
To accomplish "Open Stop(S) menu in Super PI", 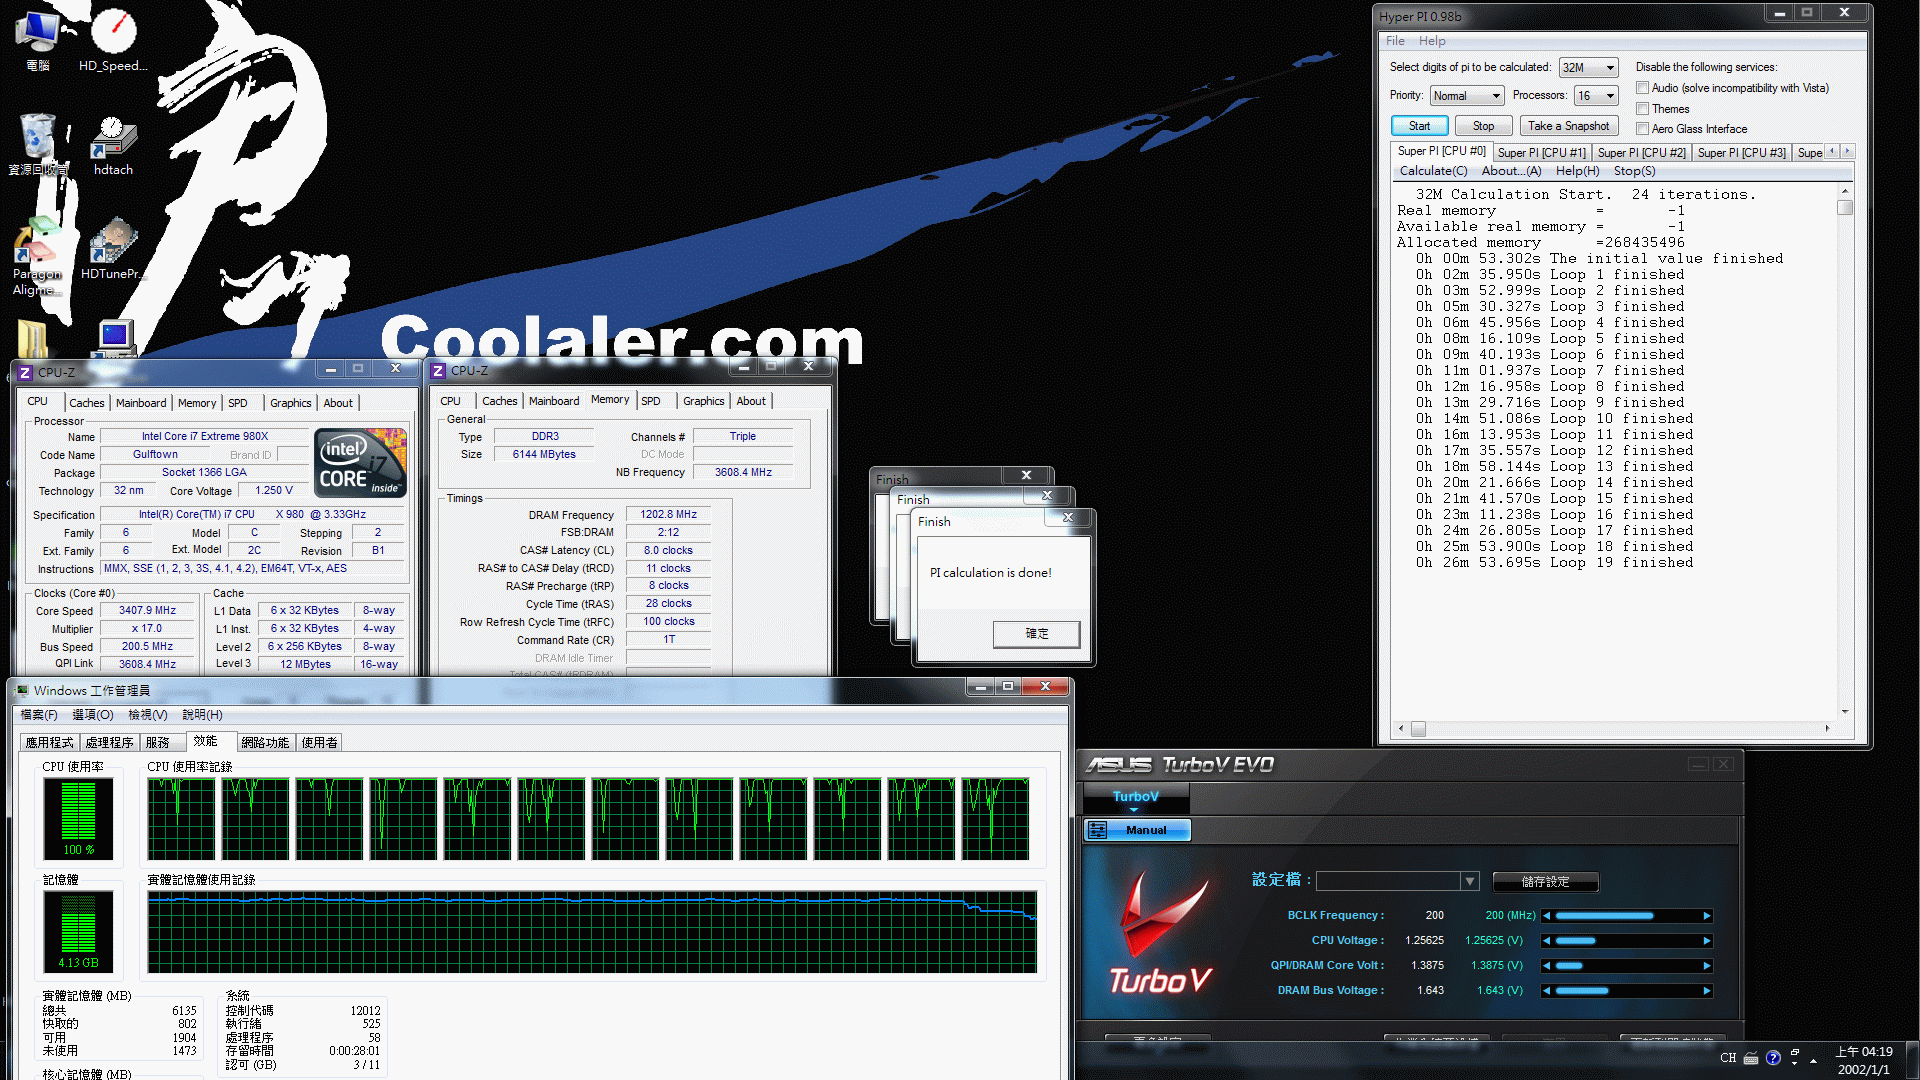I will (x=1634, y=171).
